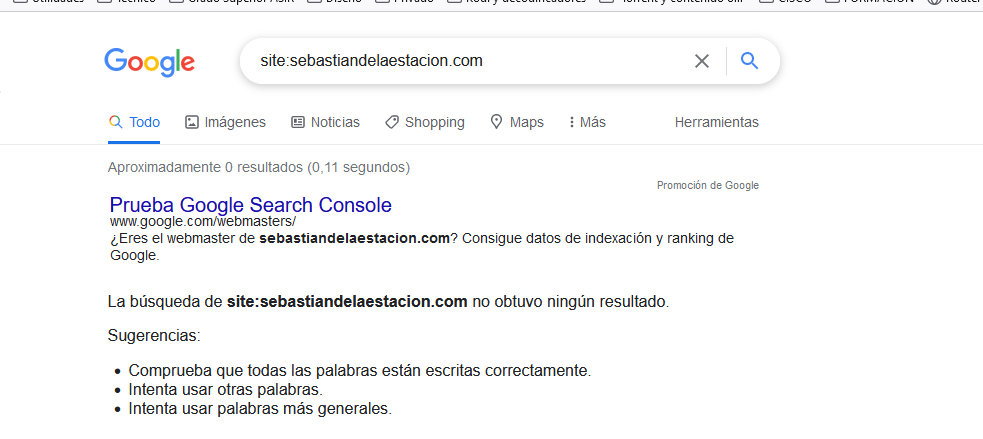Click the 'Intenta usar palabras más generales' suggestion
This screenshot has width=983, height=439.
[260, 409]
